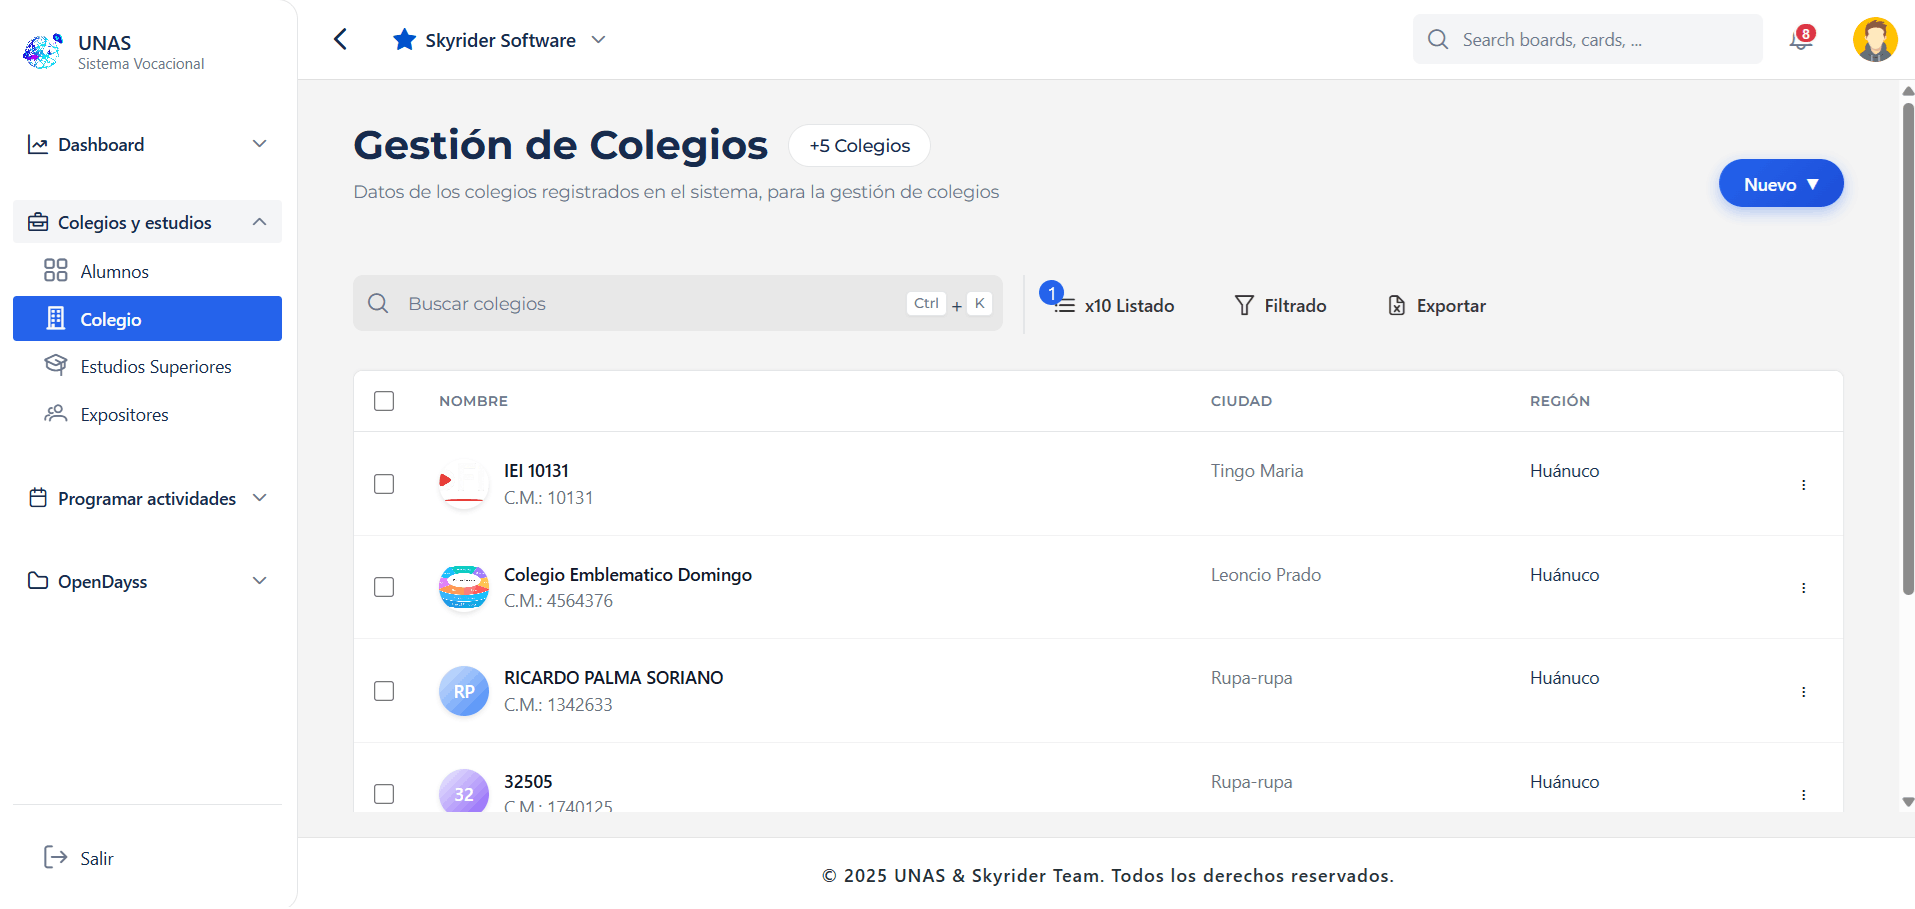Click Salir to log out
Screen dimensions: 1915x909
coord(96,858)
